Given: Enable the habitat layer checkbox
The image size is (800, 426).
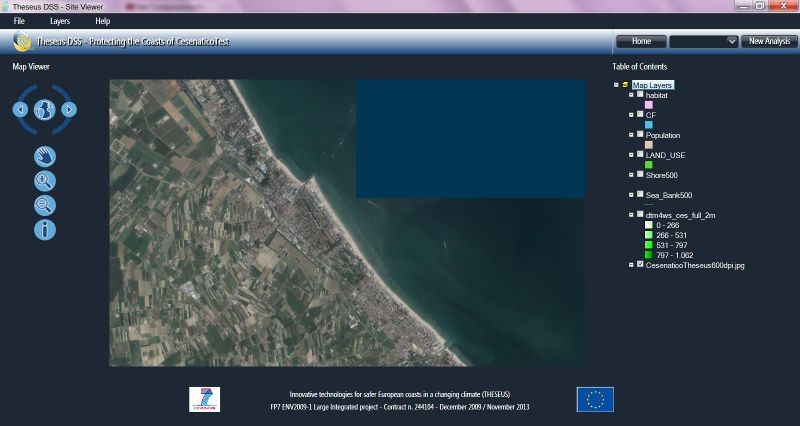Looking at the screenshot, I should point(640,95).
